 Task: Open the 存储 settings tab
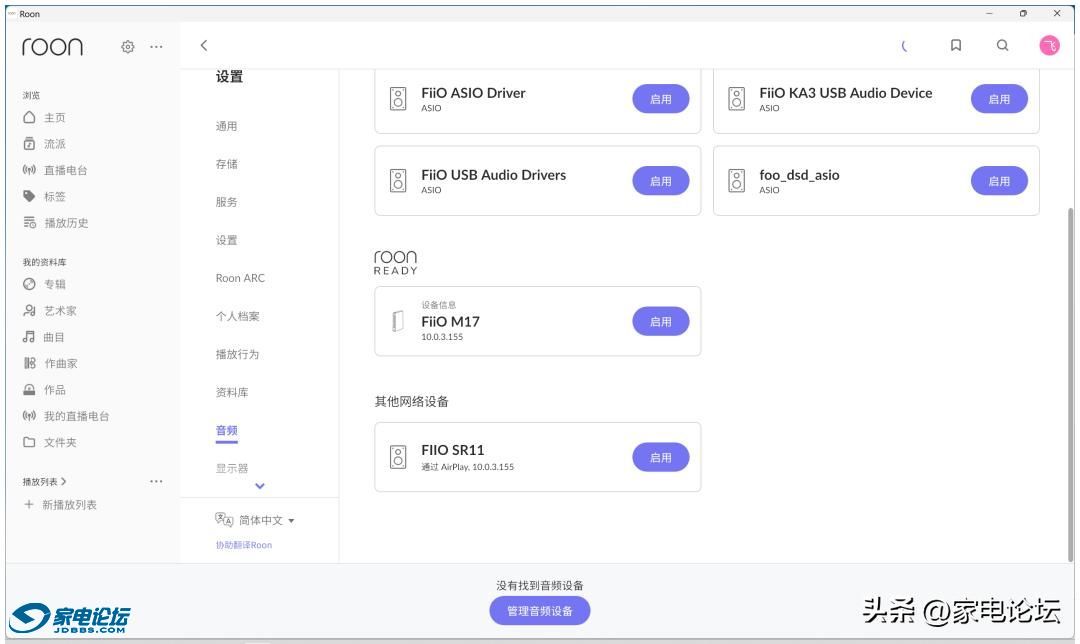coord(227,164)
